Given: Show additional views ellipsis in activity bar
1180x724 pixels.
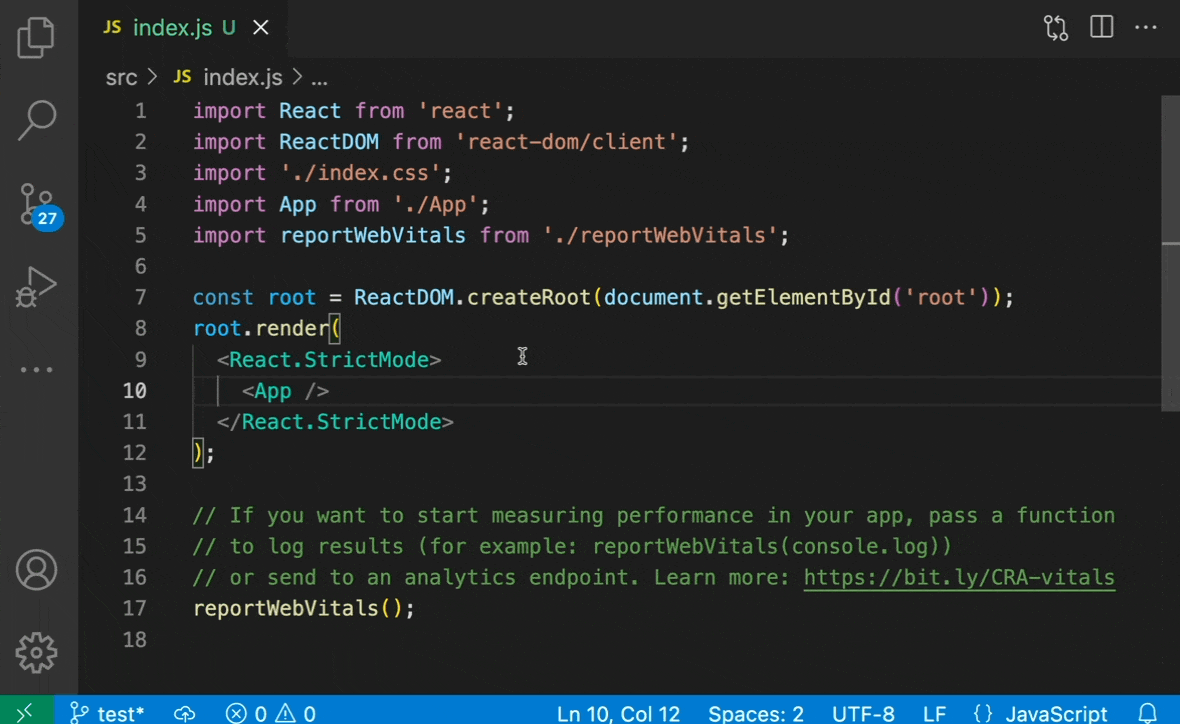Looking at the screenshot, I should click(x=37, y=370).
